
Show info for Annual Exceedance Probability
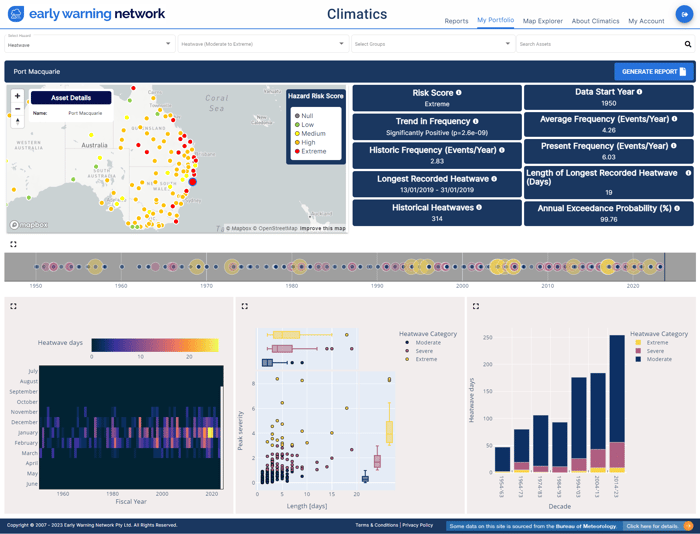tap(677, 208)
